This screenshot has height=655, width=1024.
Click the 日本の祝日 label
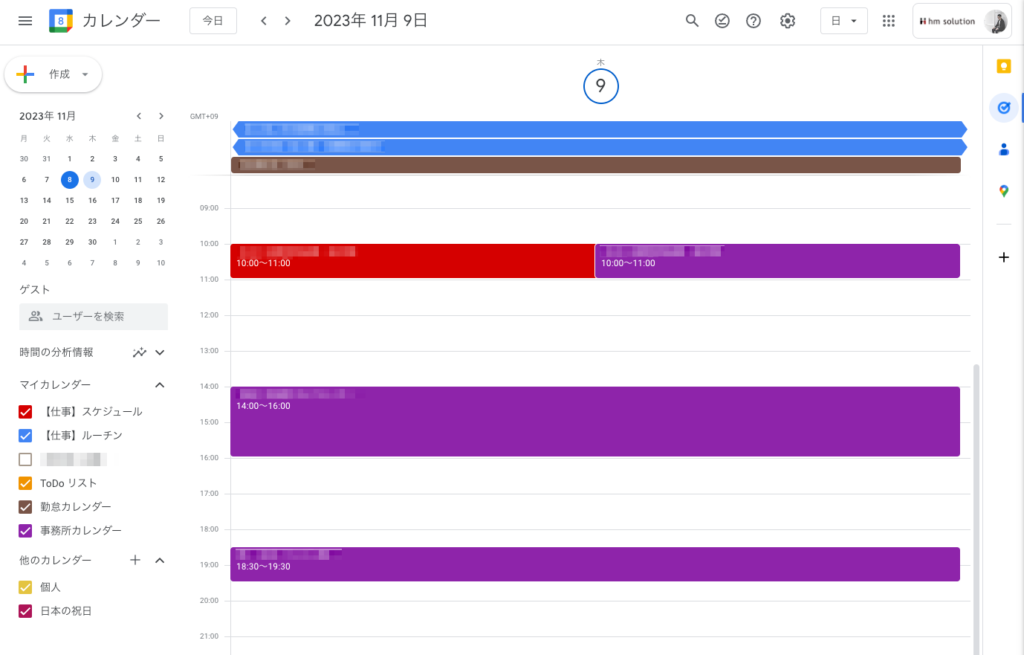(x=66, y=611)
